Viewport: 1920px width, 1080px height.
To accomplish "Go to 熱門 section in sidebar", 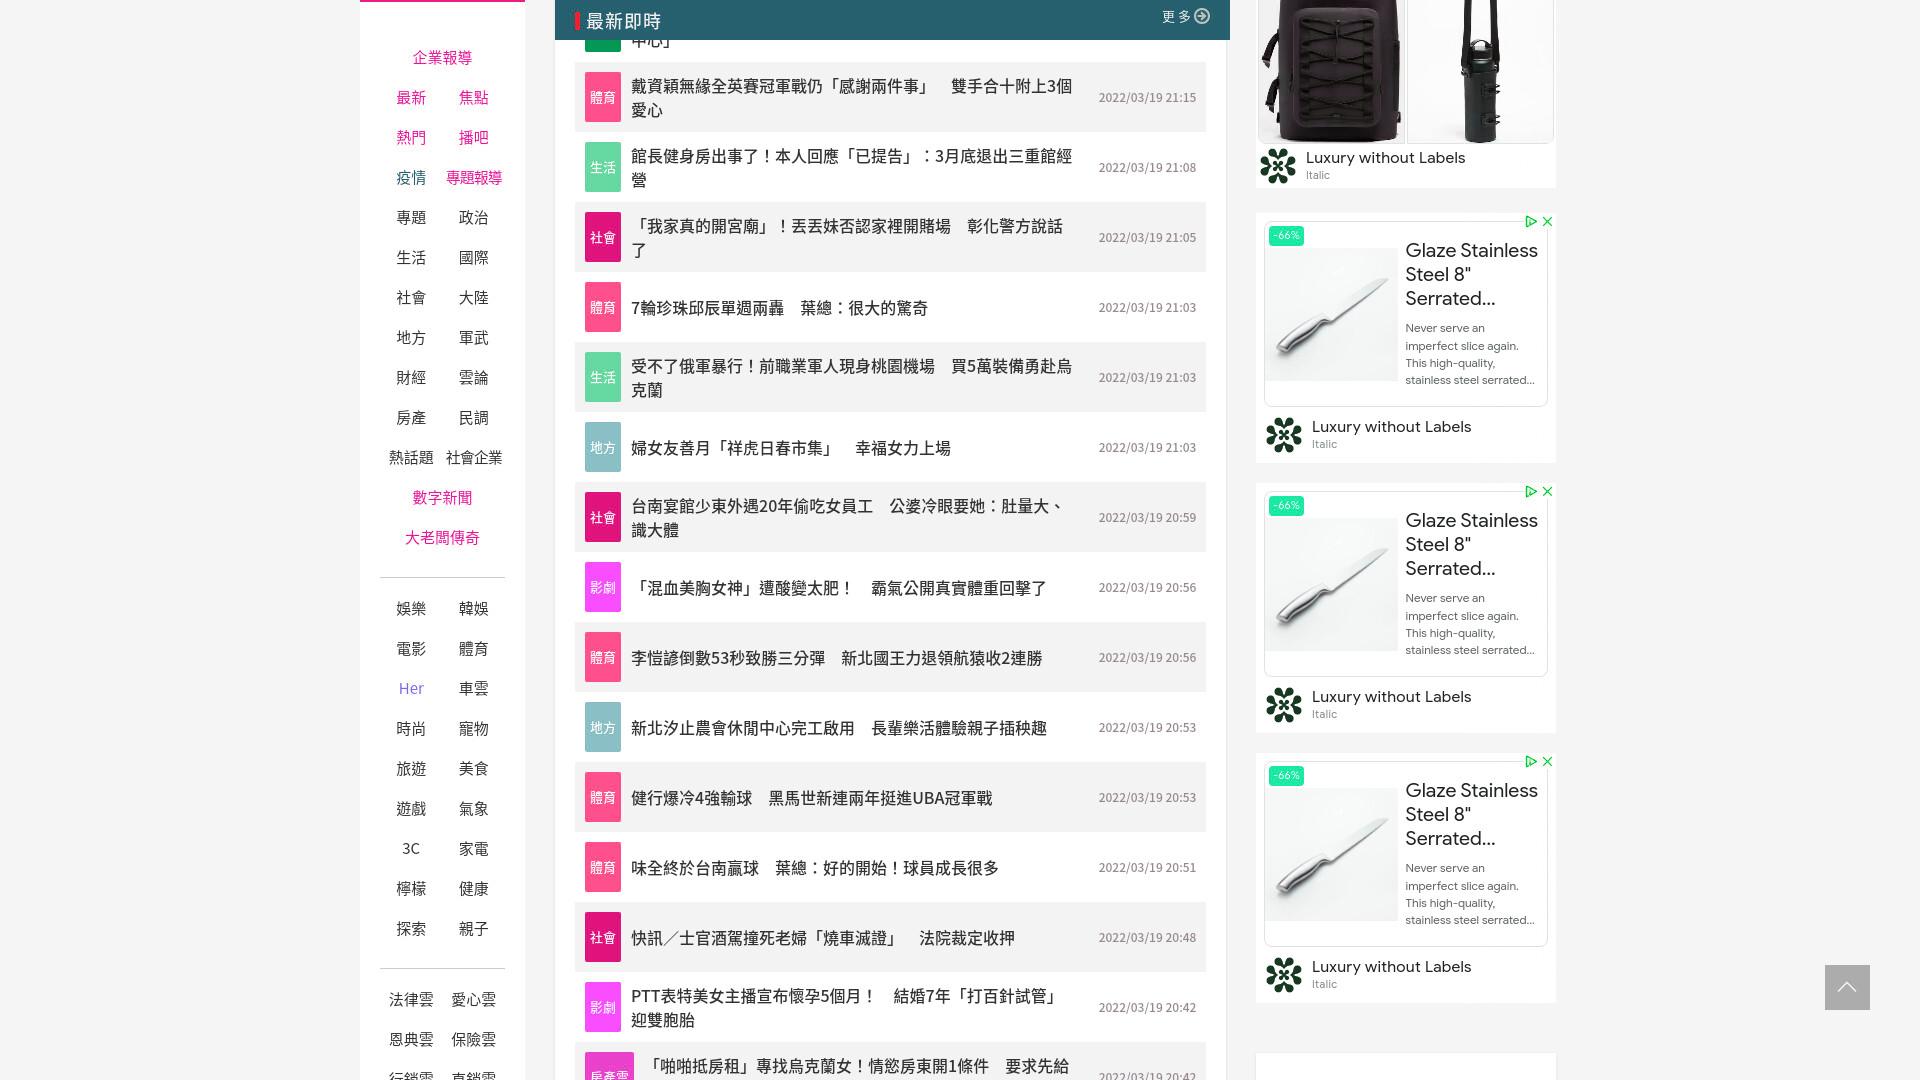I will point(411,138).
